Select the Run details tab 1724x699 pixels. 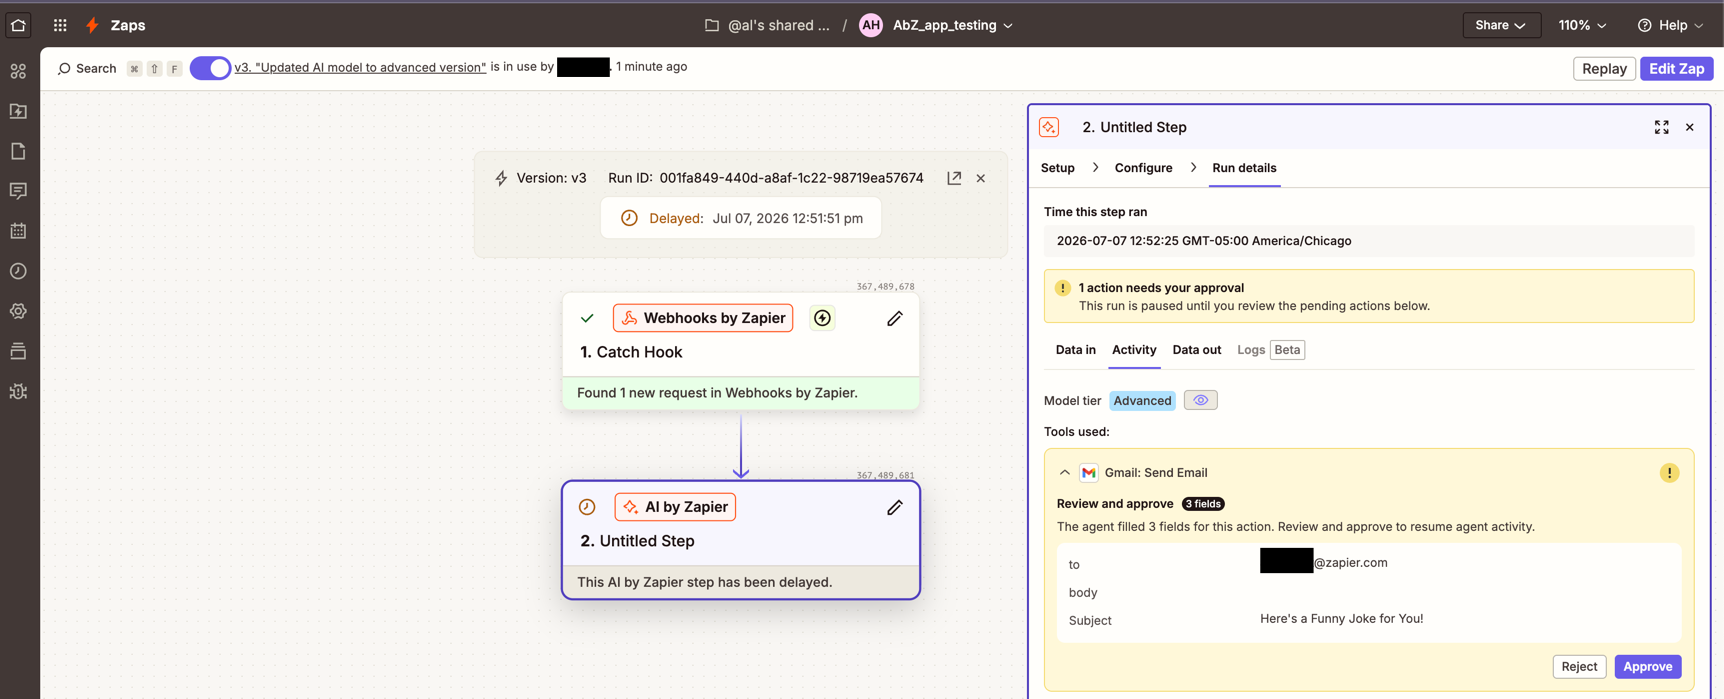(1244, 168)
